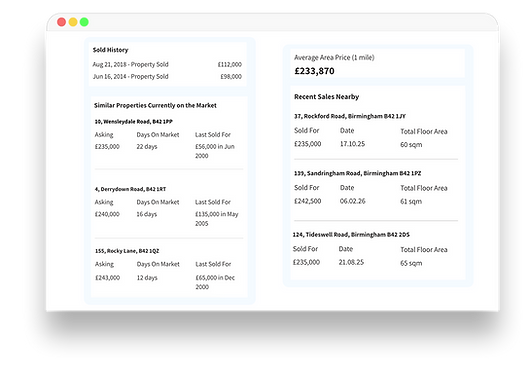Screen dimensions: 529x368
Task: Click the £233,870 average price figure
Action: (314, 71)
